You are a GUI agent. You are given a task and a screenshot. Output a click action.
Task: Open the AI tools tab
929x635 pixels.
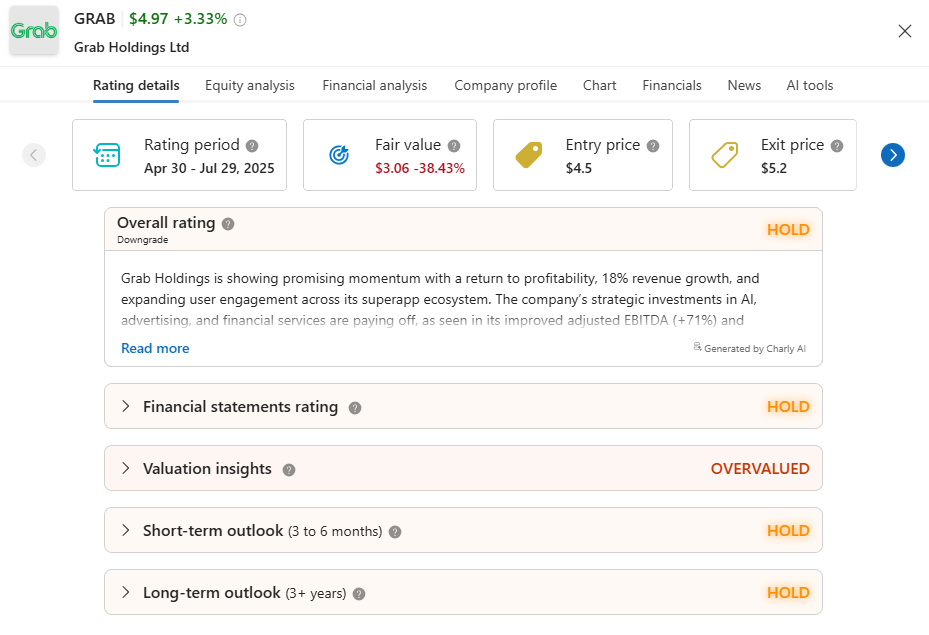pos(809,85)
